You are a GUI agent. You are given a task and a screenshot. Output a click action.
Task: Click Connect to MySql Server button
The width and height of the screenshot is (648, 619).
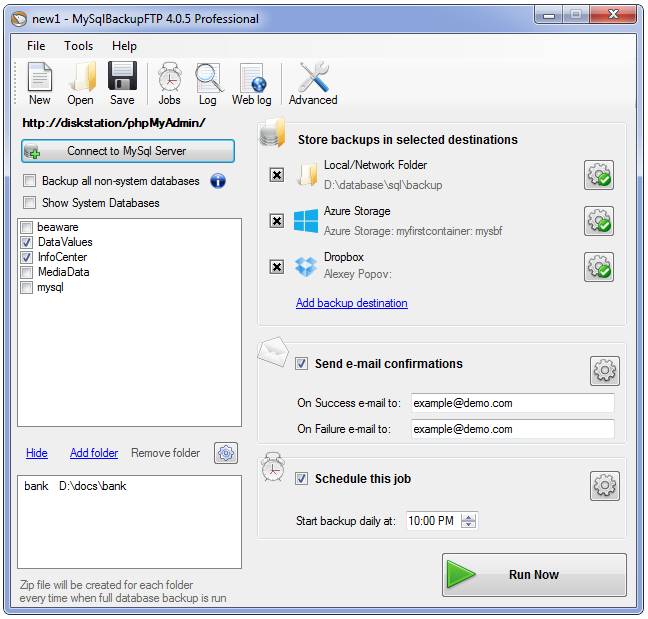128,151
